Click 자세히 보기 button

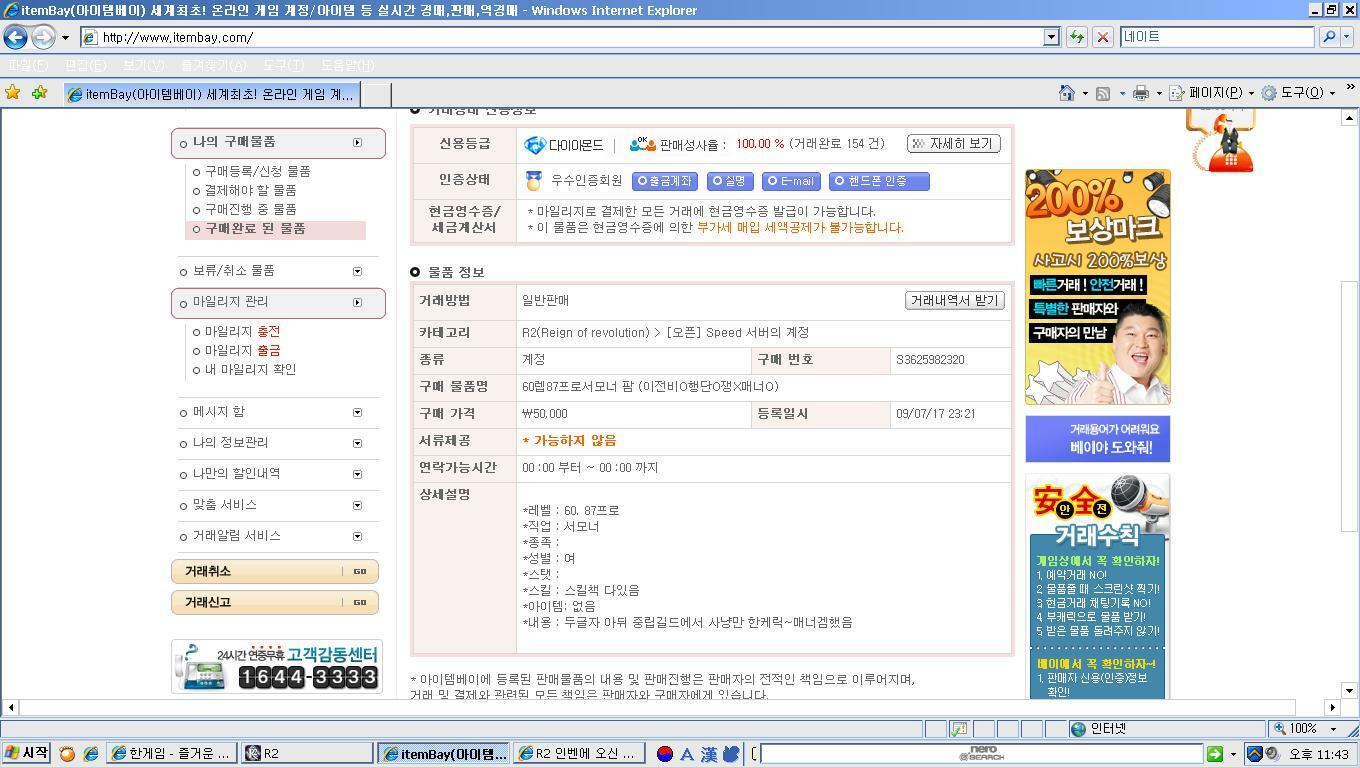click(x=953, y=144)
